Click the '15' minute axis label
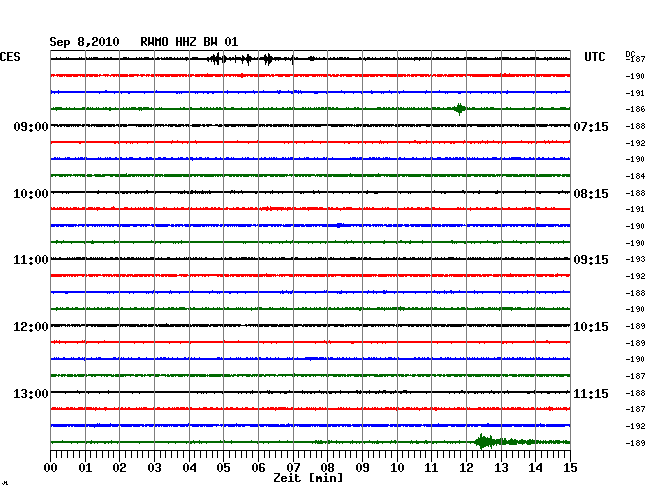The width and height of the screenshot is (650, 494). click(570, 467)
